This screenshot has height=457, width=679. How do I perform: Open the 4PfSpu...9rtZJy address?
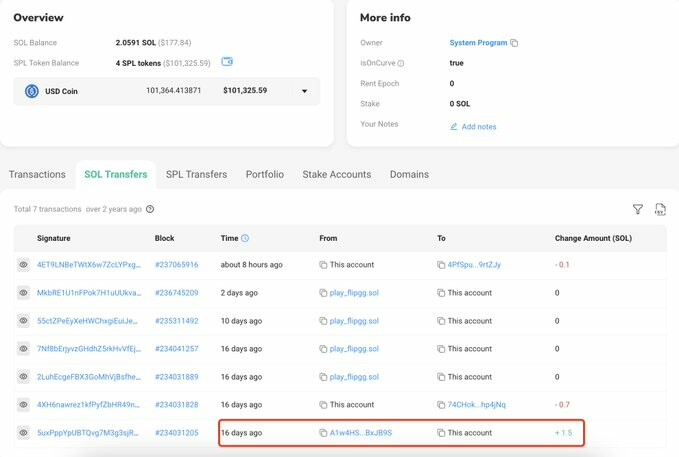[474, 265]
